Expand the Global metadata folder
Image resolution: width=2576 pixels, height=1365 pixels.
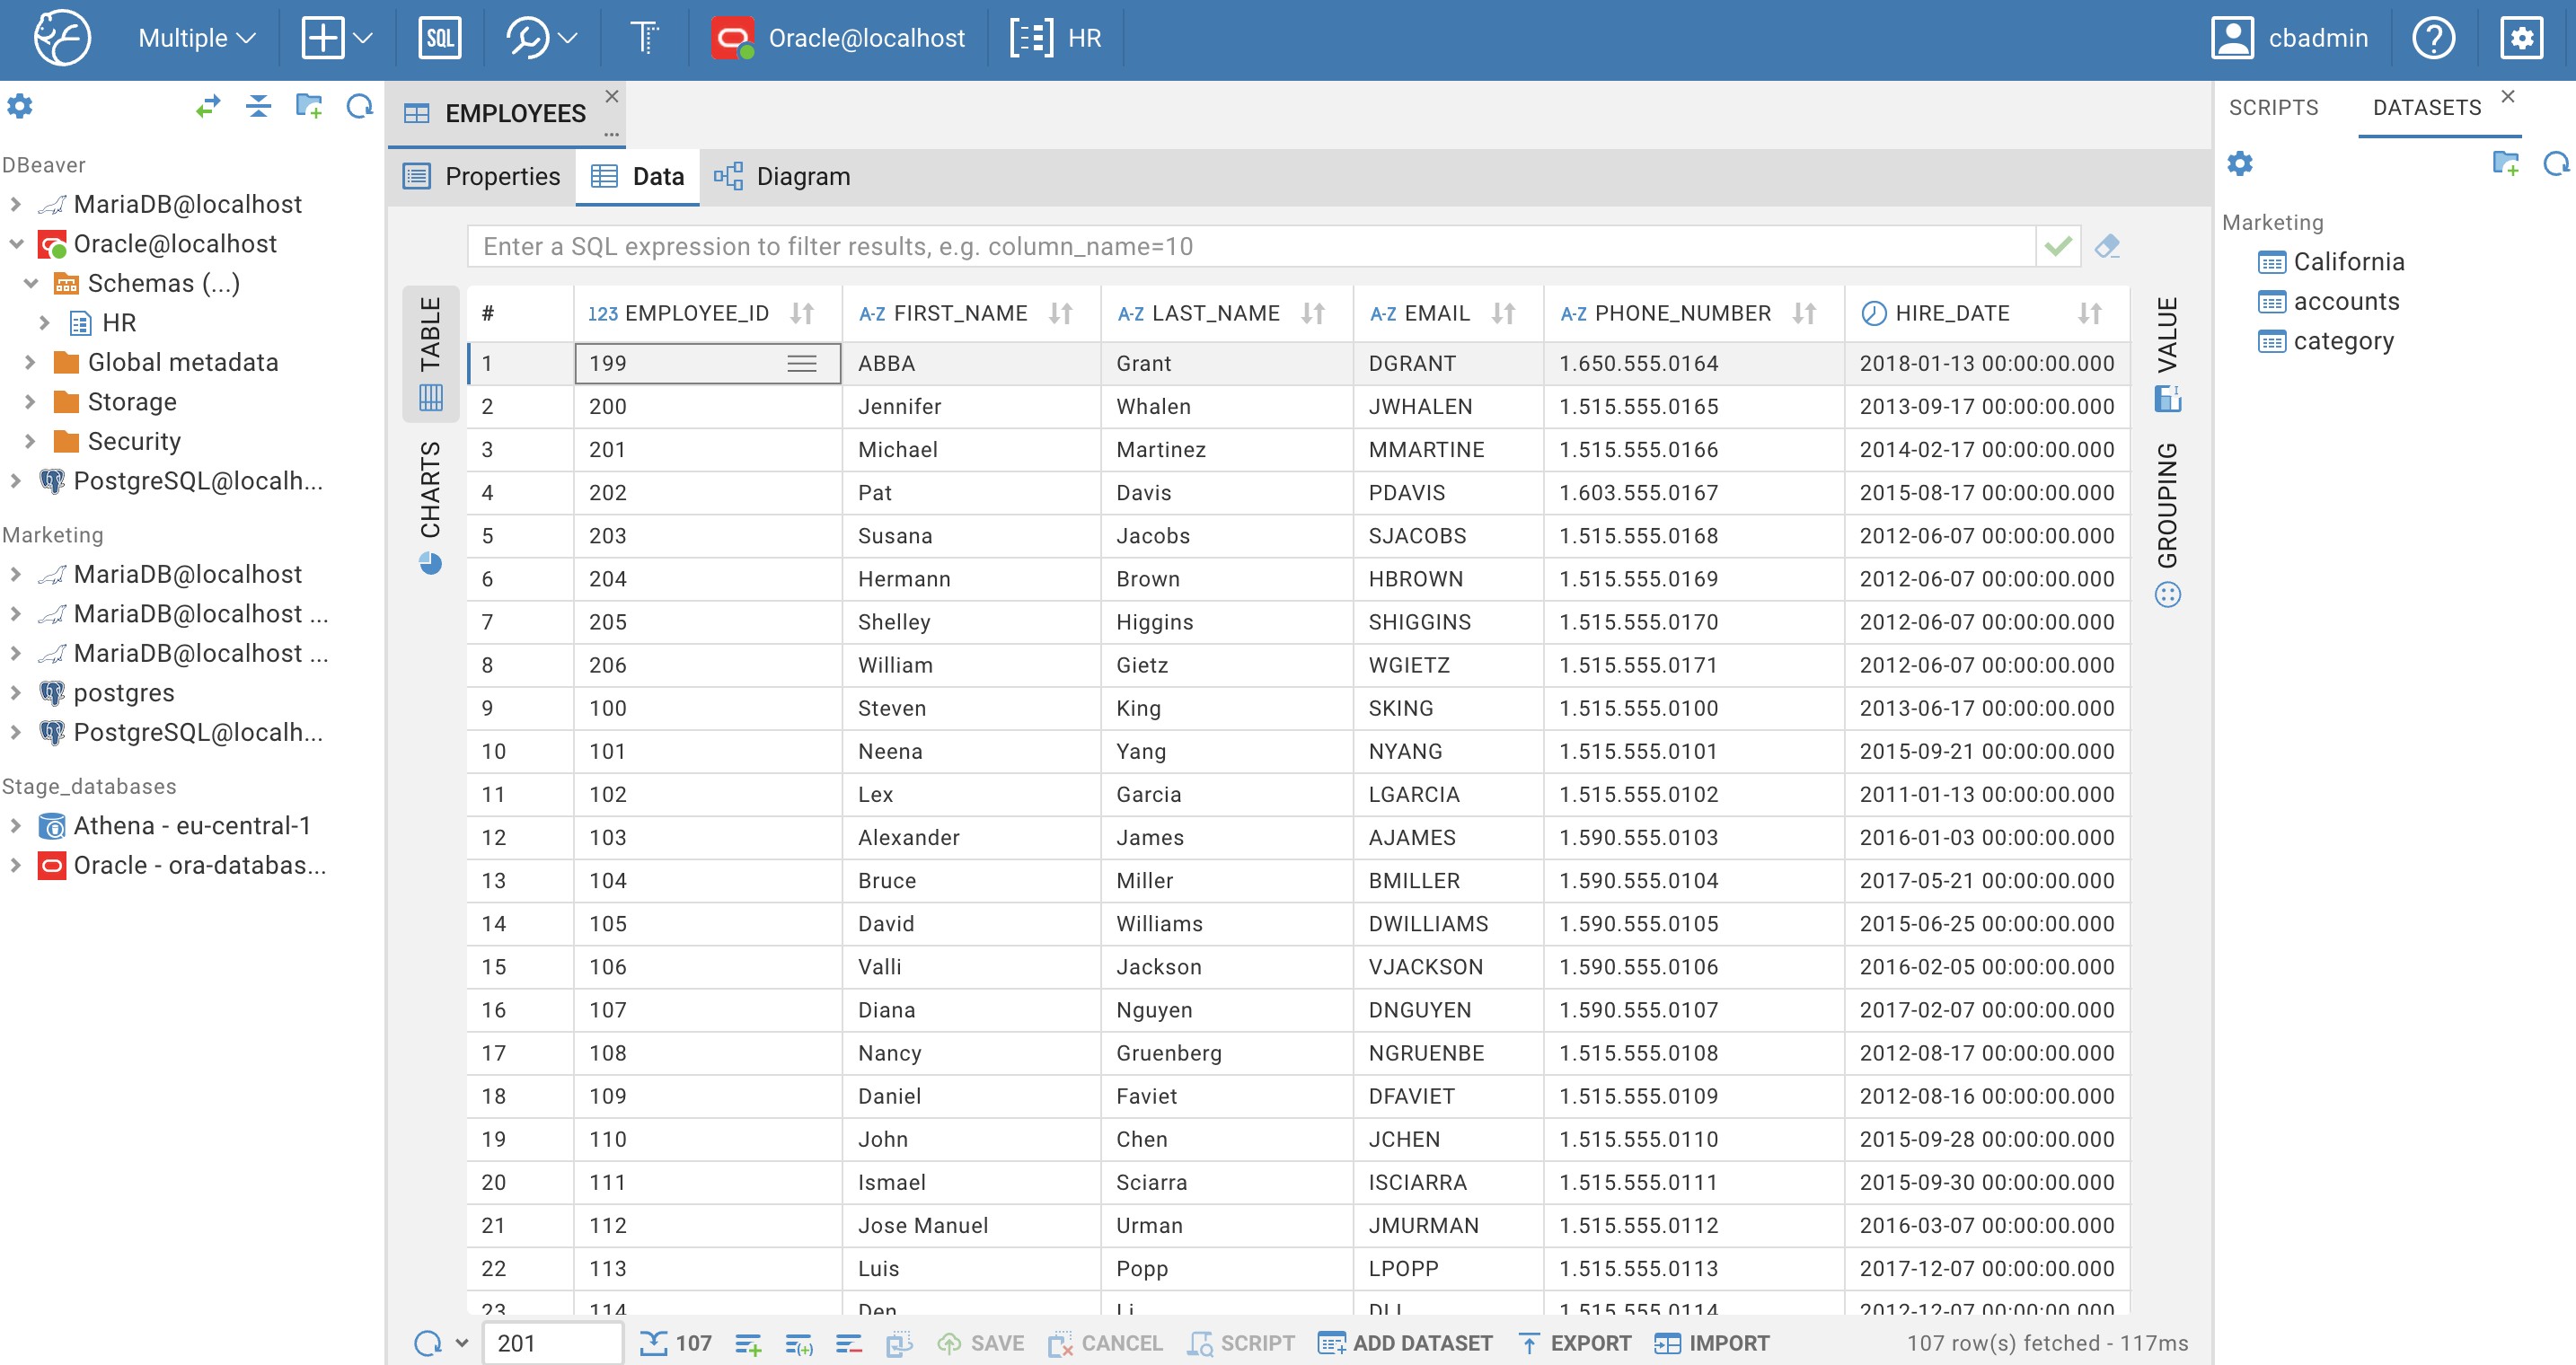30,362
